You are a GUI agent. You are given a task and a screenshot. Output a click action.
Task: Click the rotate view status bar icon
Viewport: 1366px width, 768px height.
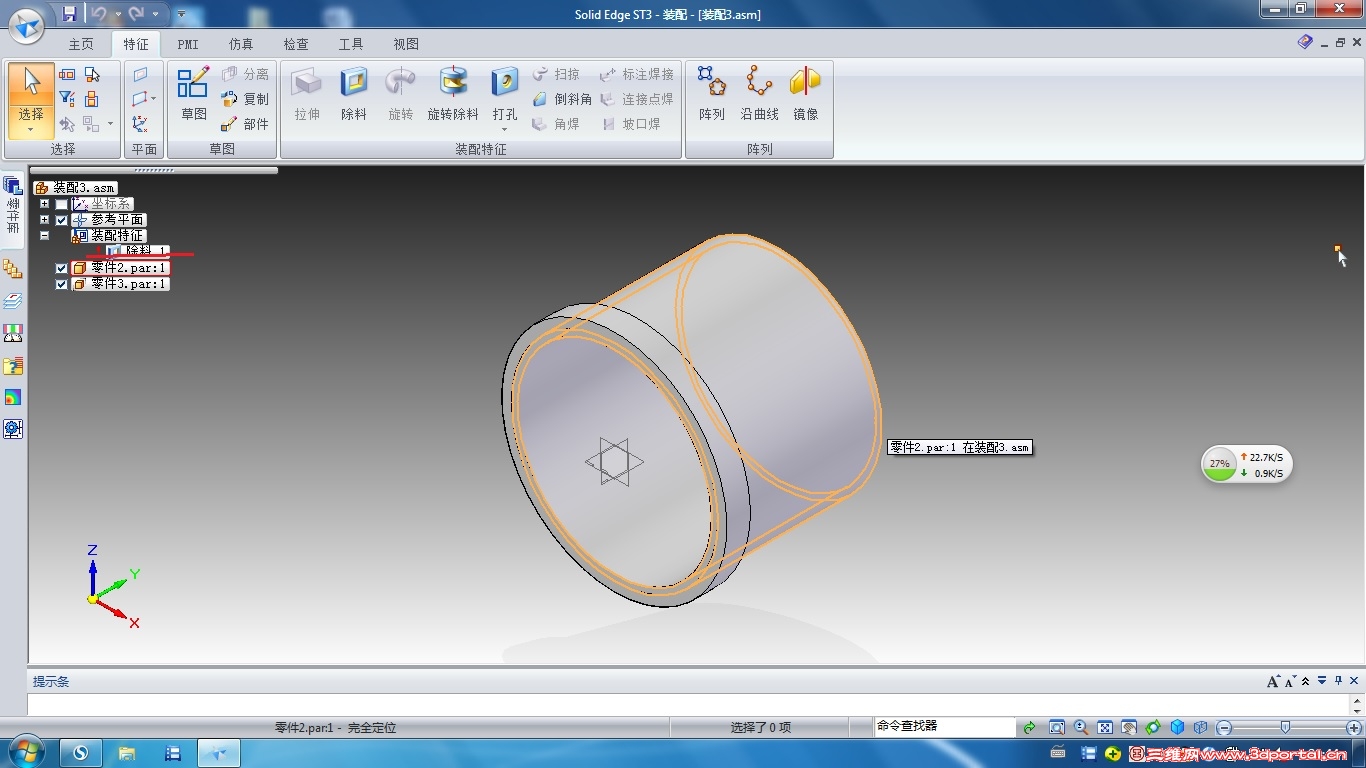point(1153,728)
